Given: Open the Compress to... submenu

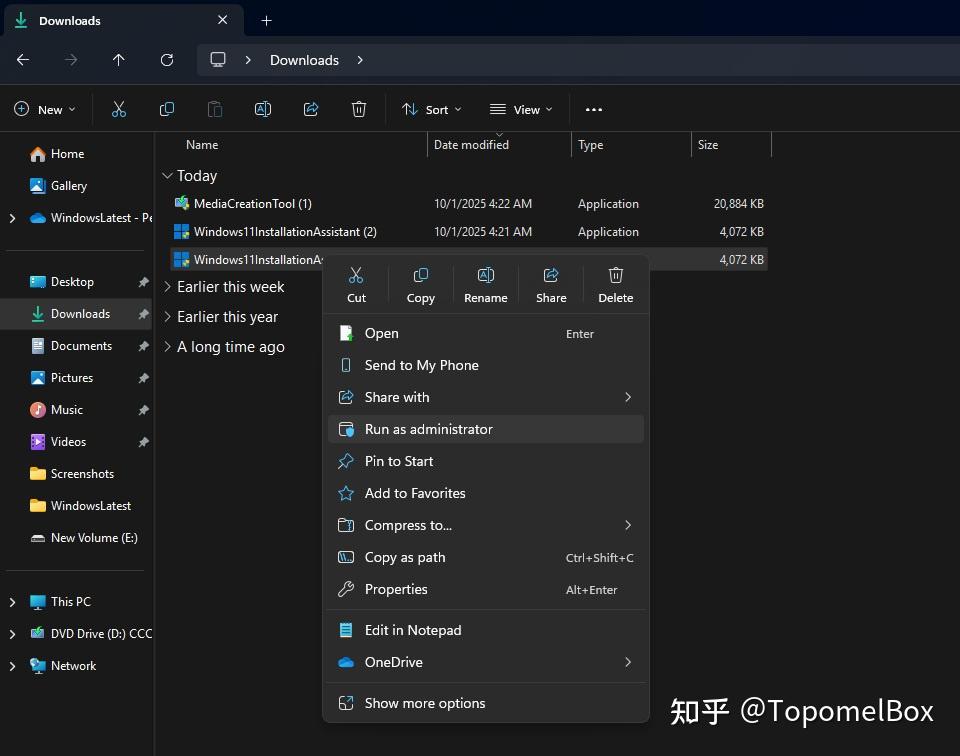Looking at the screenshot, I should (x=486, y=525).
